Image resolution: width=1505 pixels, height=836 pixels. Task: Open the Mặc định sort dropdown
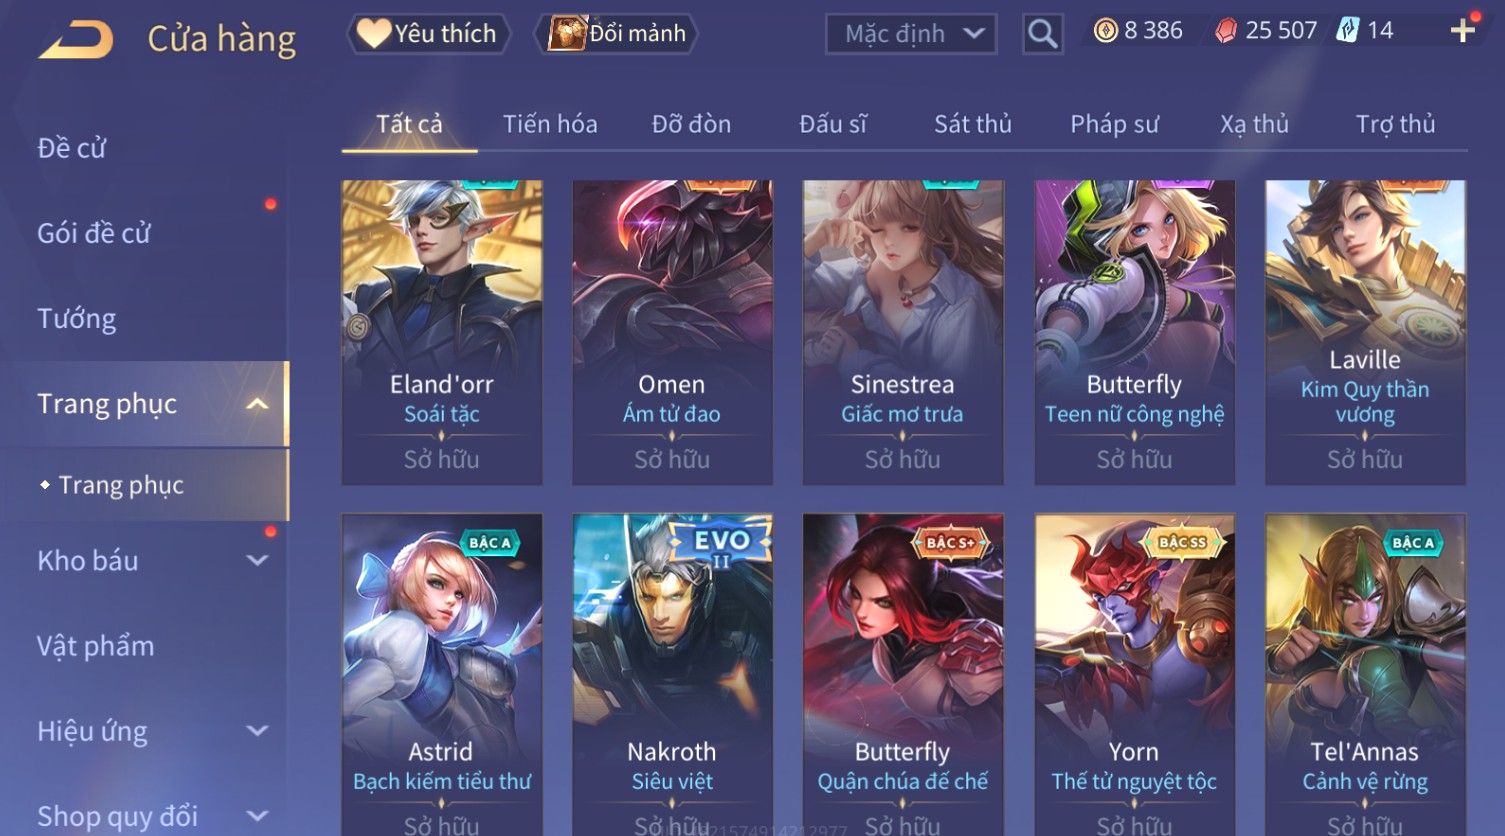tap(911, 34)
